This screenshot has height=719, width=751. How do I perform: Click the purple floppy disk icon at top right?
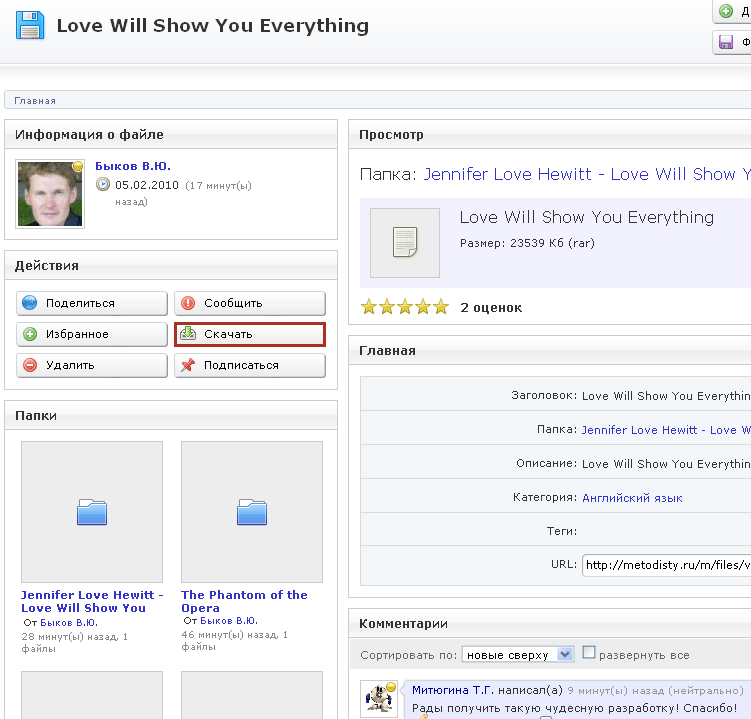(x=726, y=42)
